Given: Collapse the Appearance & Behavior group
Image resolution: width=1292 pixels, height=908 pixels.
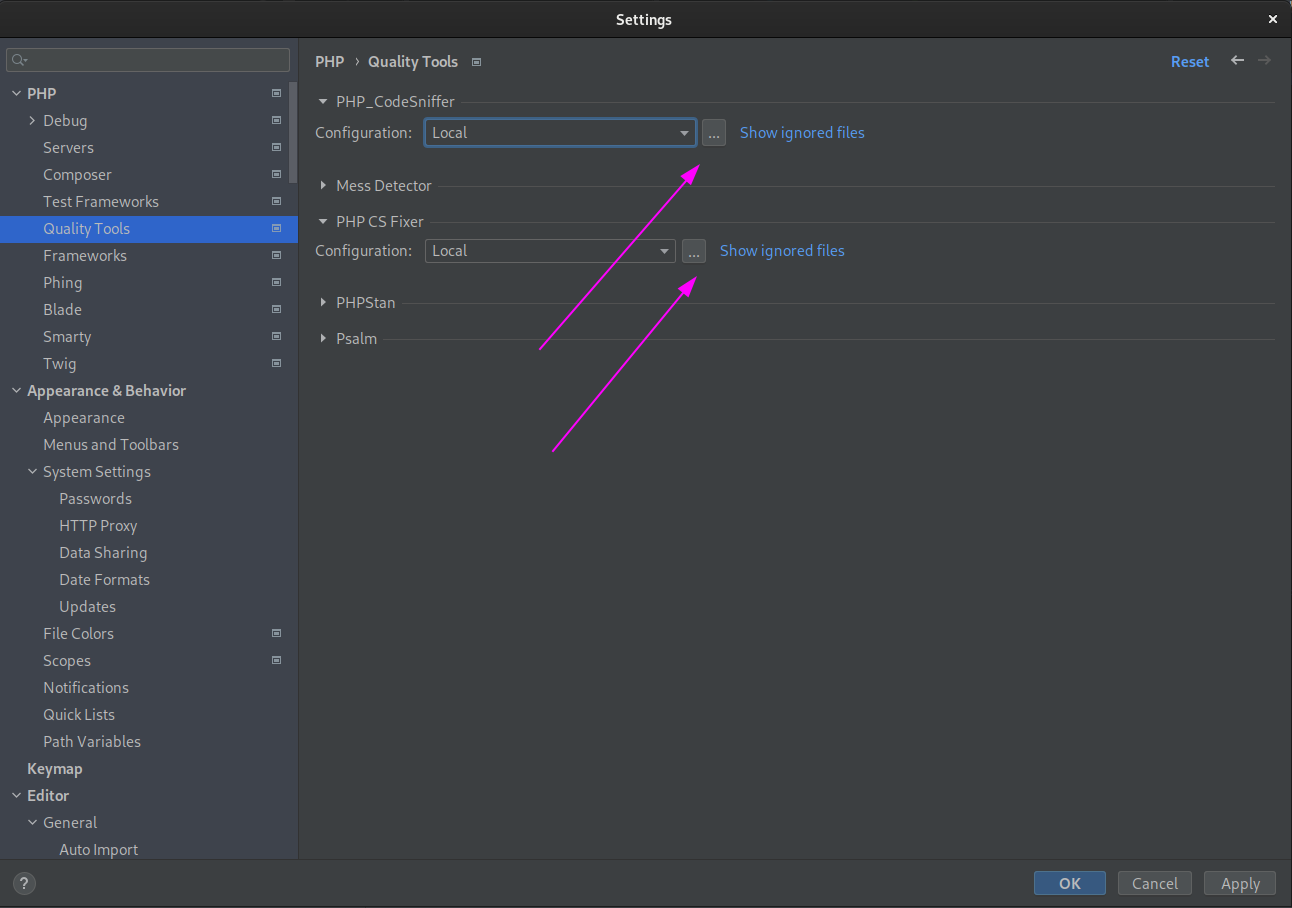Looking at the screenshot, I should tap(16, 390).
